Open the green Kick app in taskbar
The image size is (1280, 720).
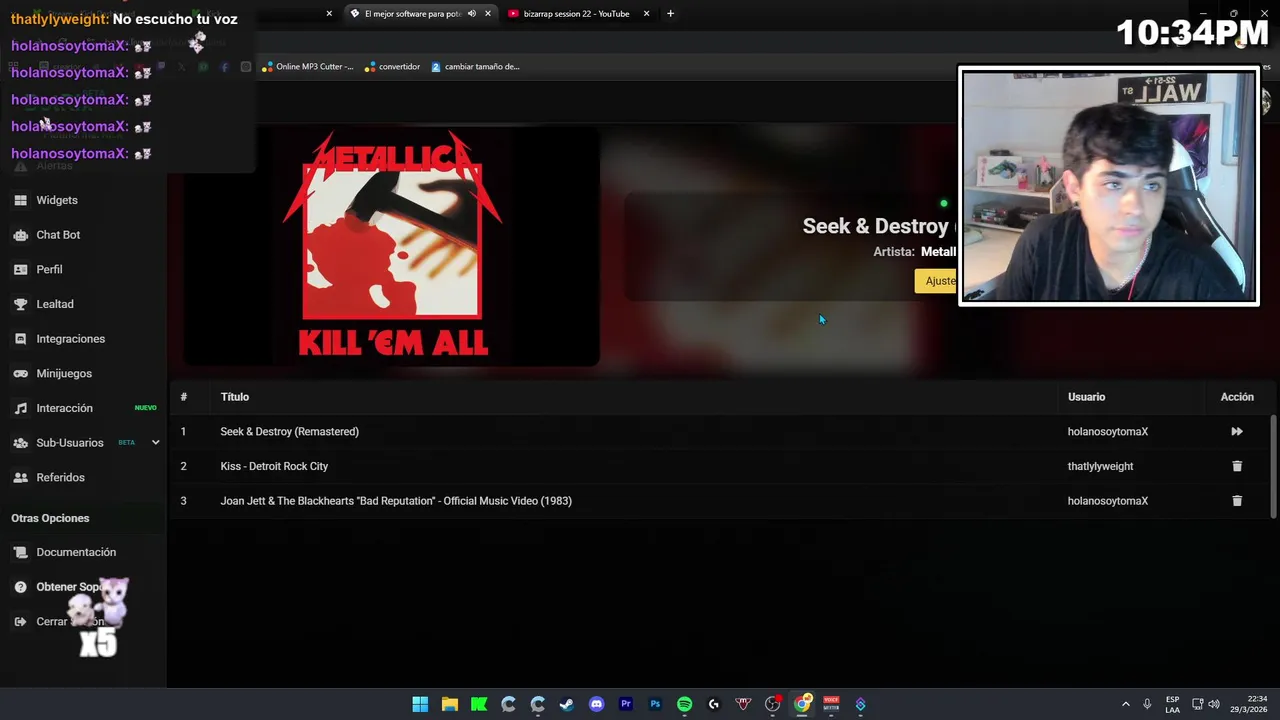pos(479,704)
